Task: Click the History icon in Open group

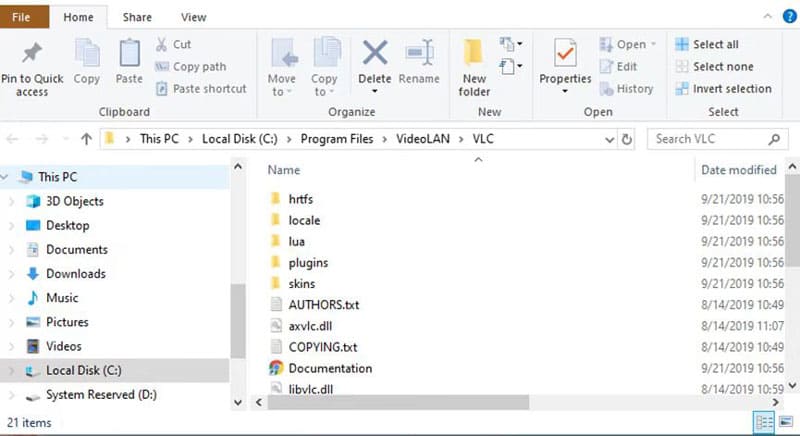Action: (x=606, y=89)
